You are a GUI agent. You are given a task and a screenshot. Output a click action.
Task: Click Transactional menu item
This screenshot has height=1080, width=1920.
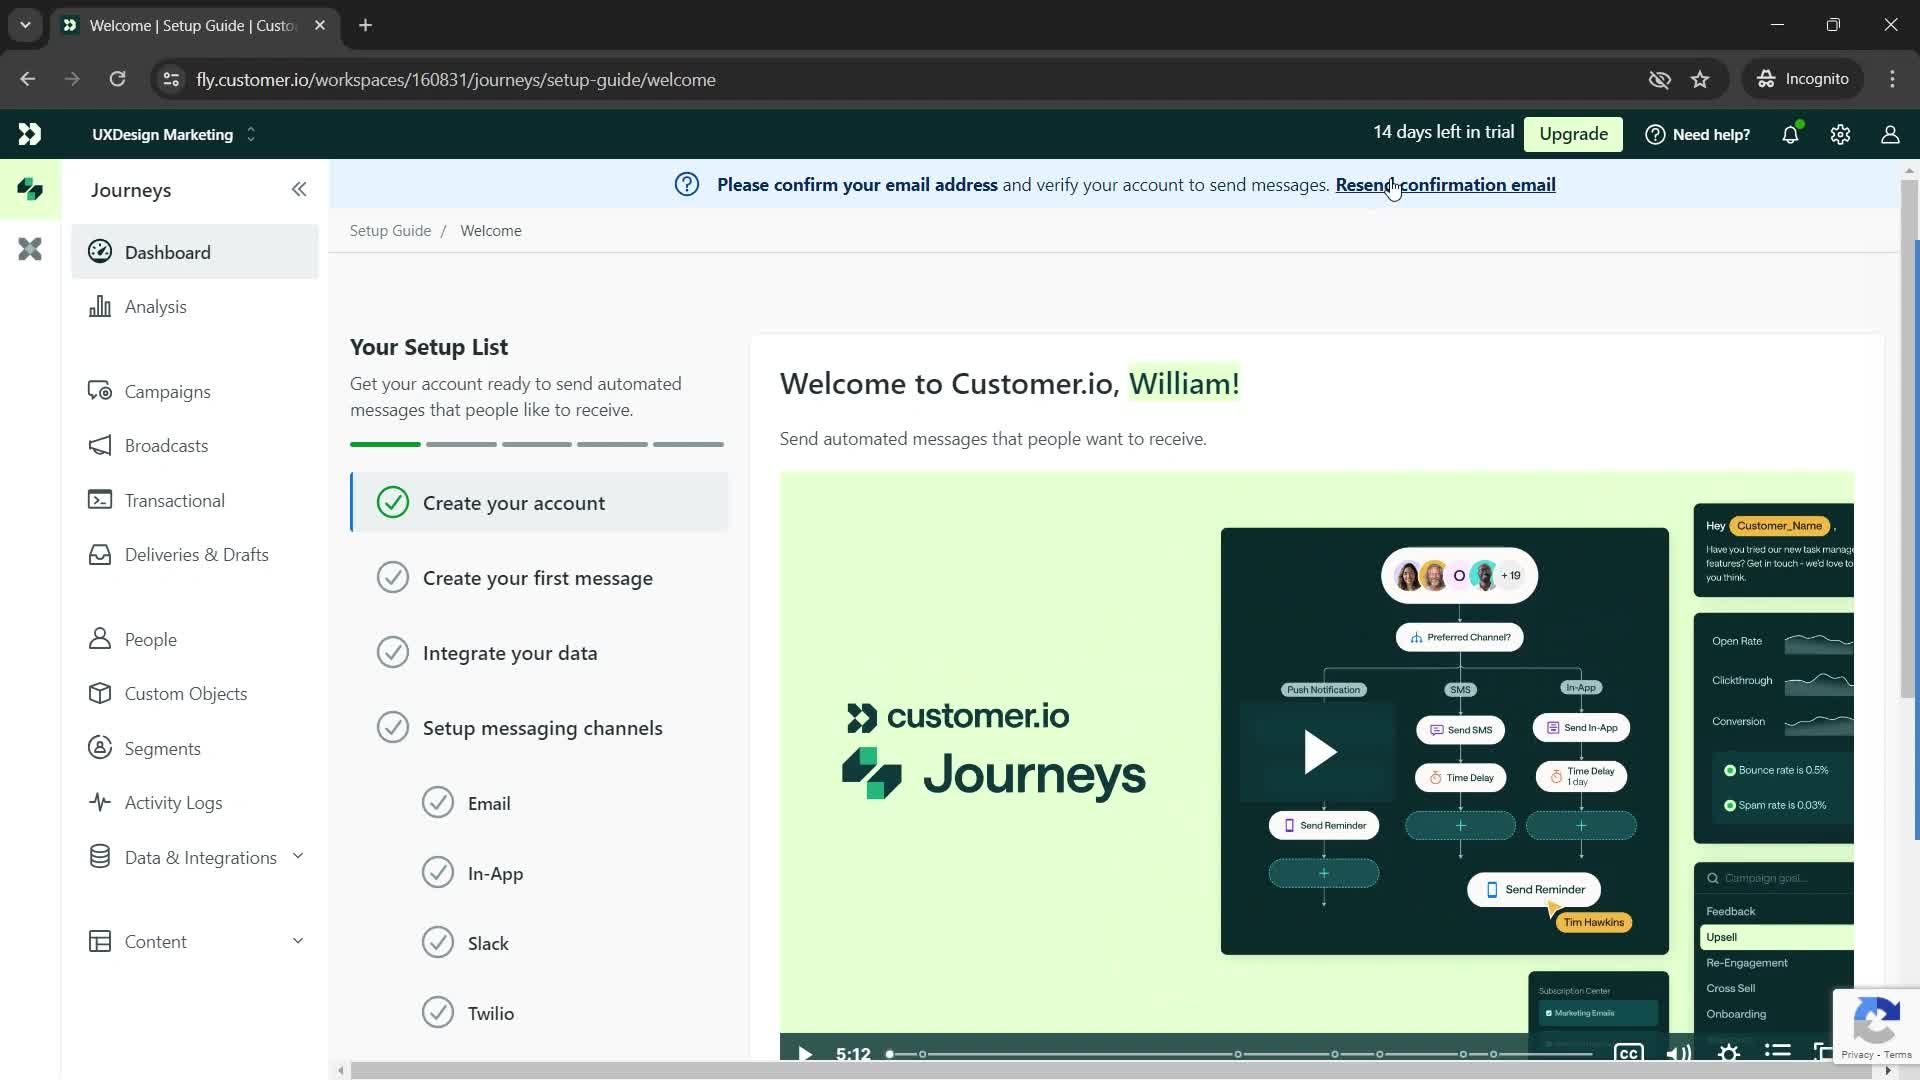pyautogui.click(x=174, y=500)
